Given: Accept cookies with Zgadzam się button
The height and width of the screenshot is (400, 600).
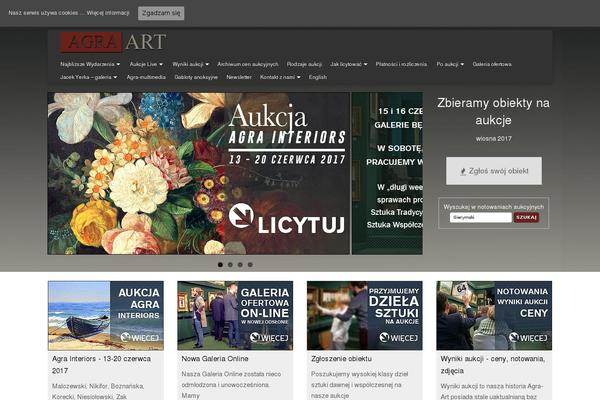Looking at the screenshot, I should pyautogui.click(x=161, y=13).
